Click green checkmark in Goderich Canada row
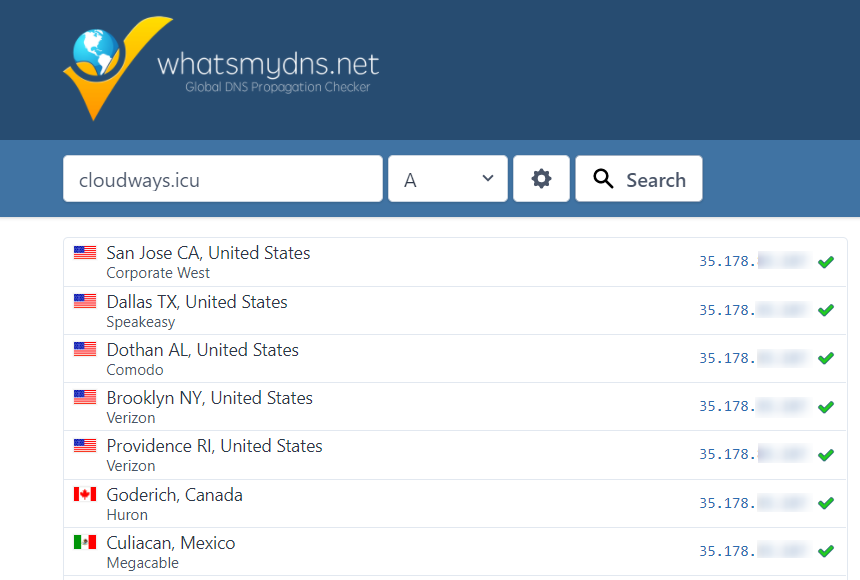 click(x=825, y=503)
